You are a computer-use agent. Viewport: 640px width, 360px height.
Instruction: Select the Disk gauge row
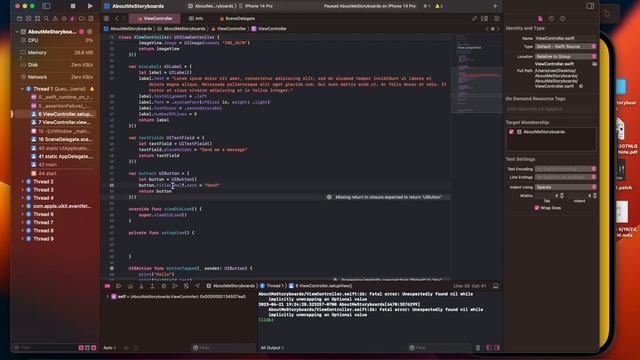tap(56, 65)
